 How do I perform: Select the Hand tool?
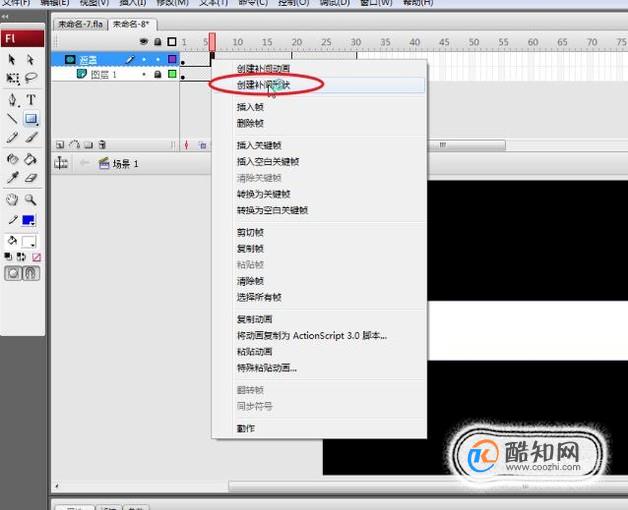(12, 199)
